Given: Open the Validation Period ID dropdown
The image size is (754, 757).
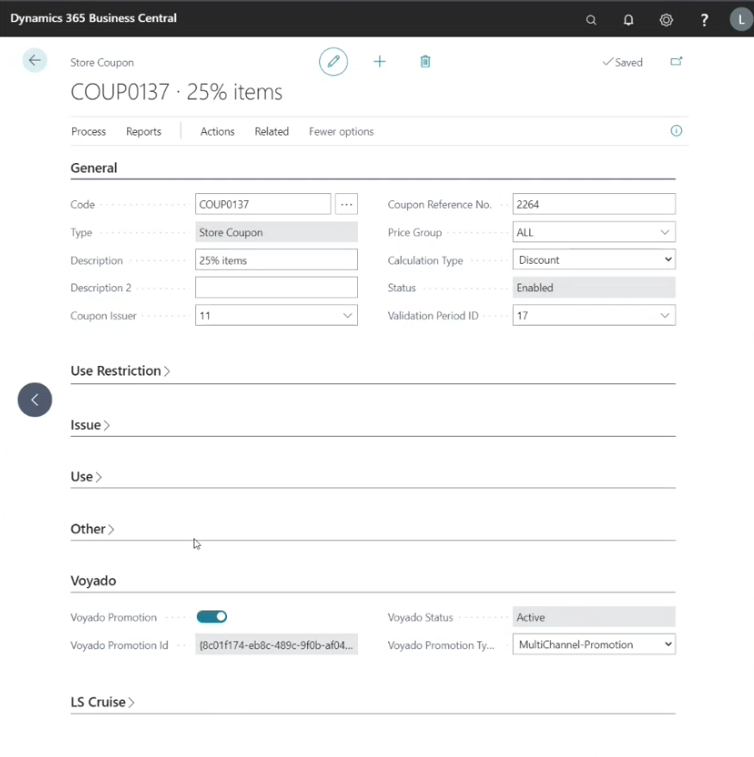Looking at the screenshot, I should (665, 315).
